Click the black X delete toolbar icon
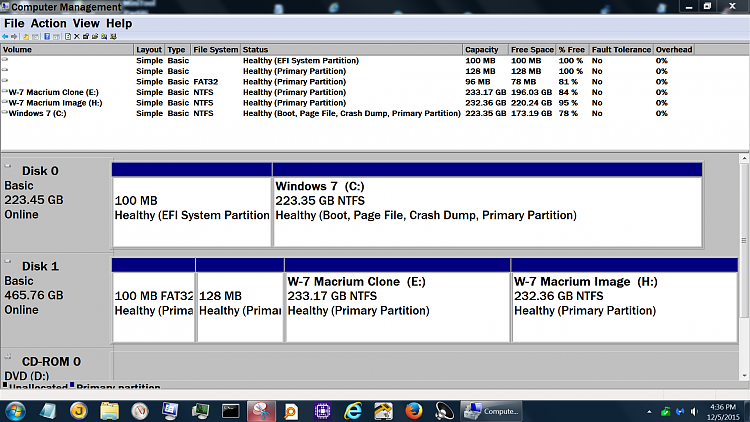750x422 pixels. [x=77, y=36]
